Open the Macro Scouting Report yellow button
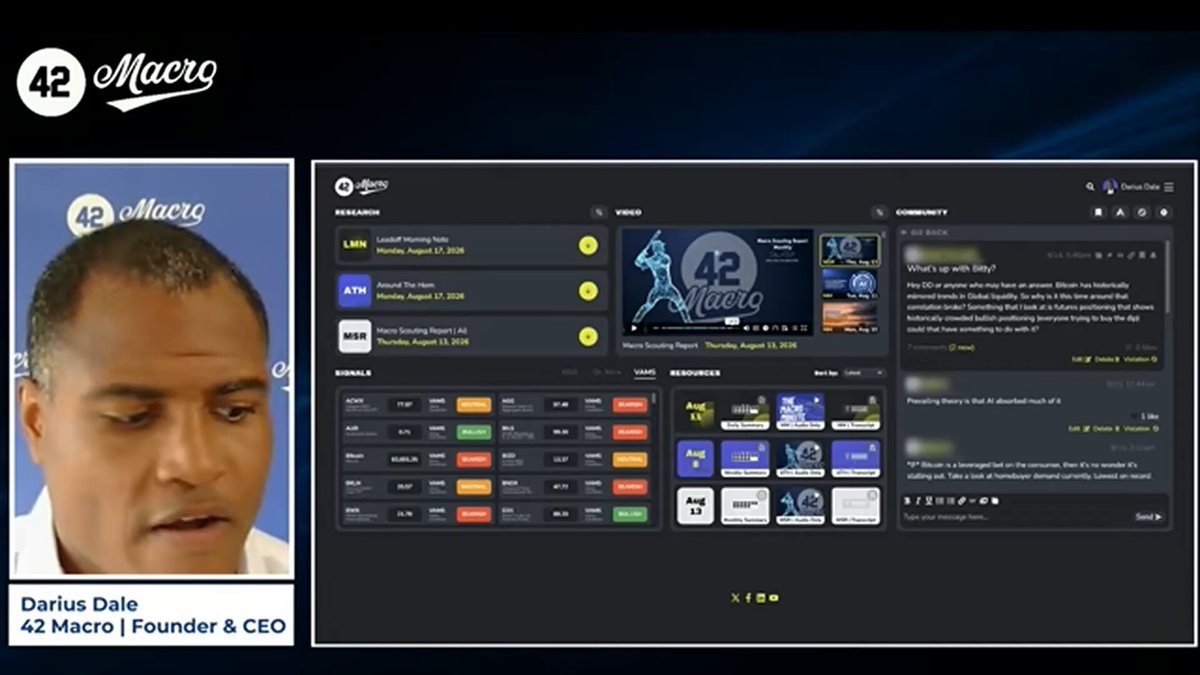Screen dimensions: 1200x675 (x=588, y=336)
